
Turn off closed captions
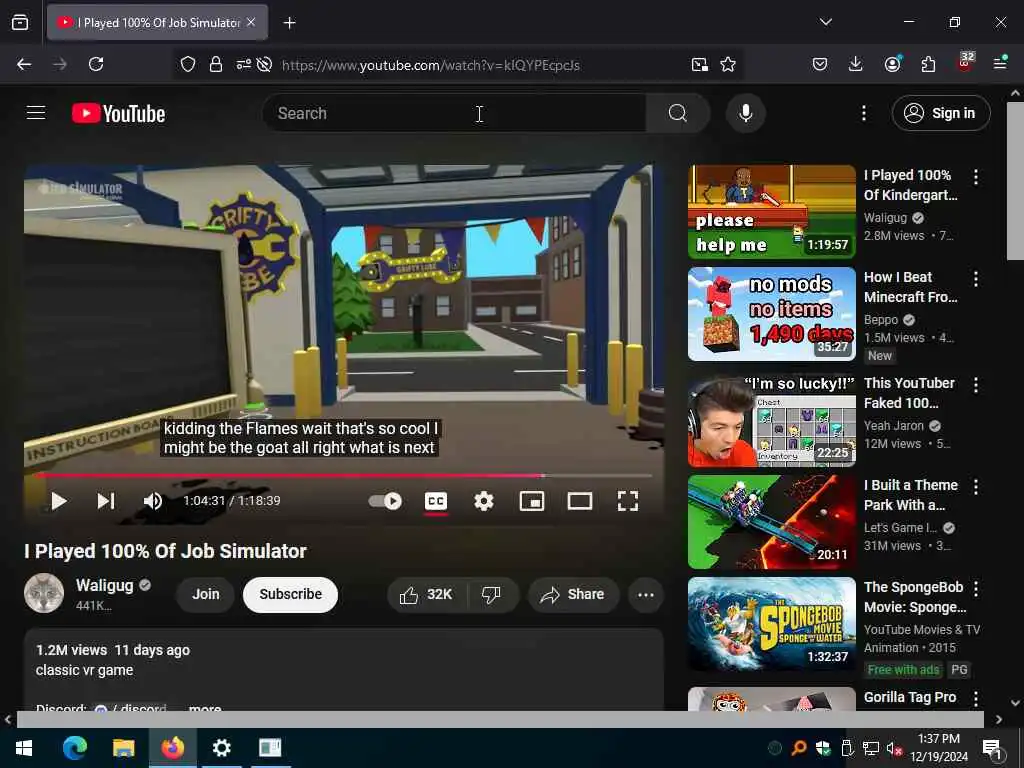pos(436,501)
